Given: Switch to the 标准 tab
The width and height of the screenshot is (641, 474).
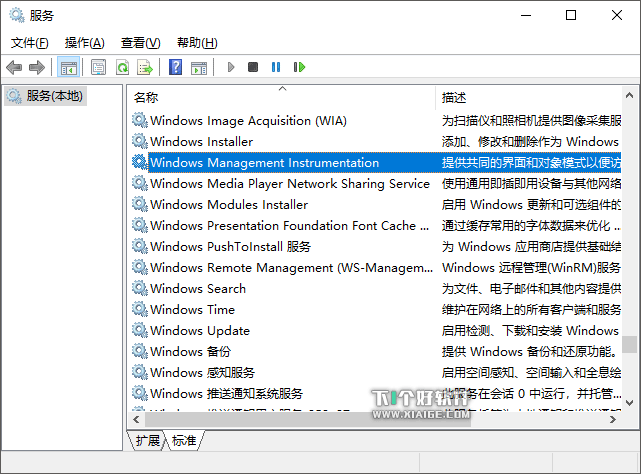Looking at the screenshot, I should [x=184, y=440].
